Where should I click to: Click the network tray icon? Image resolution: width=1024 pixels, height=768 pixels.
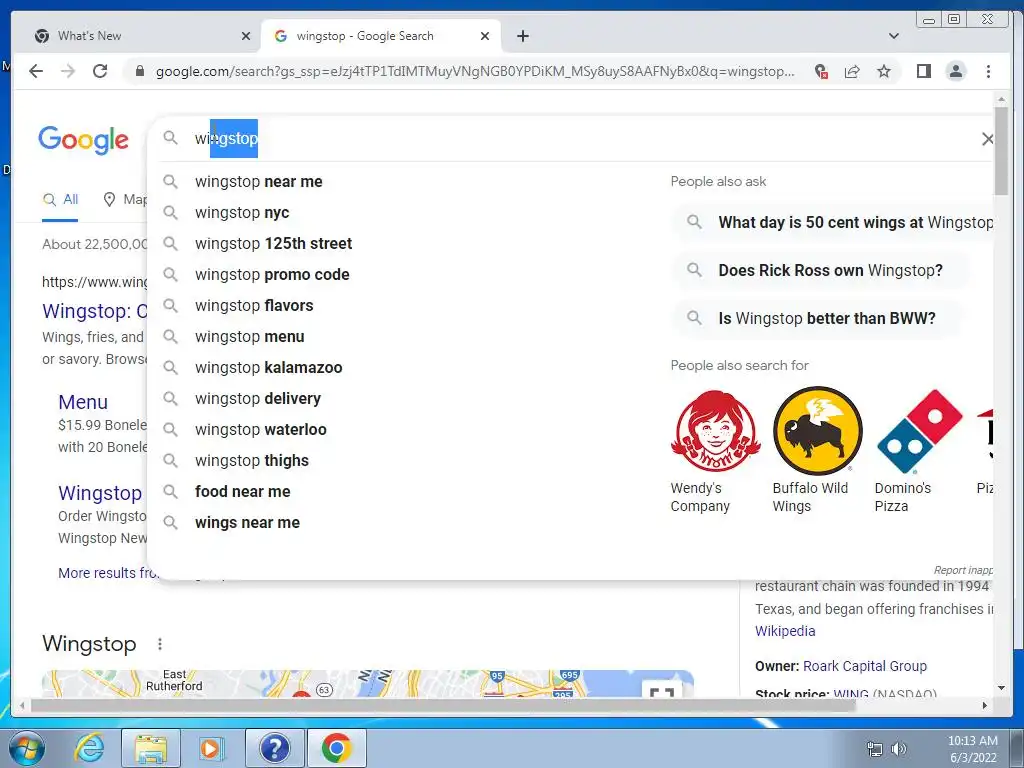[874, 749]
